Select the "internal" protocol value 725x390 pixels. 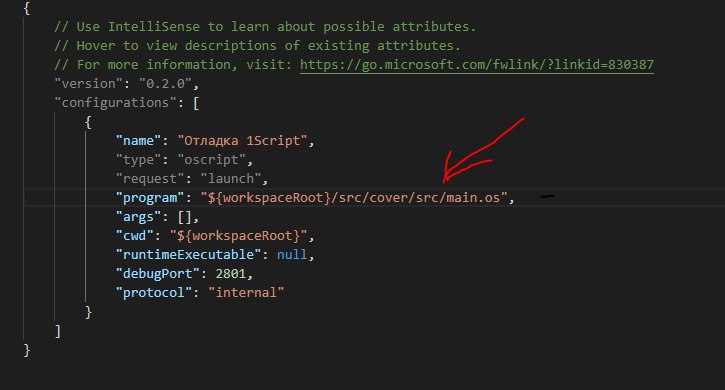pyautogui.click(x=246, y=292)
